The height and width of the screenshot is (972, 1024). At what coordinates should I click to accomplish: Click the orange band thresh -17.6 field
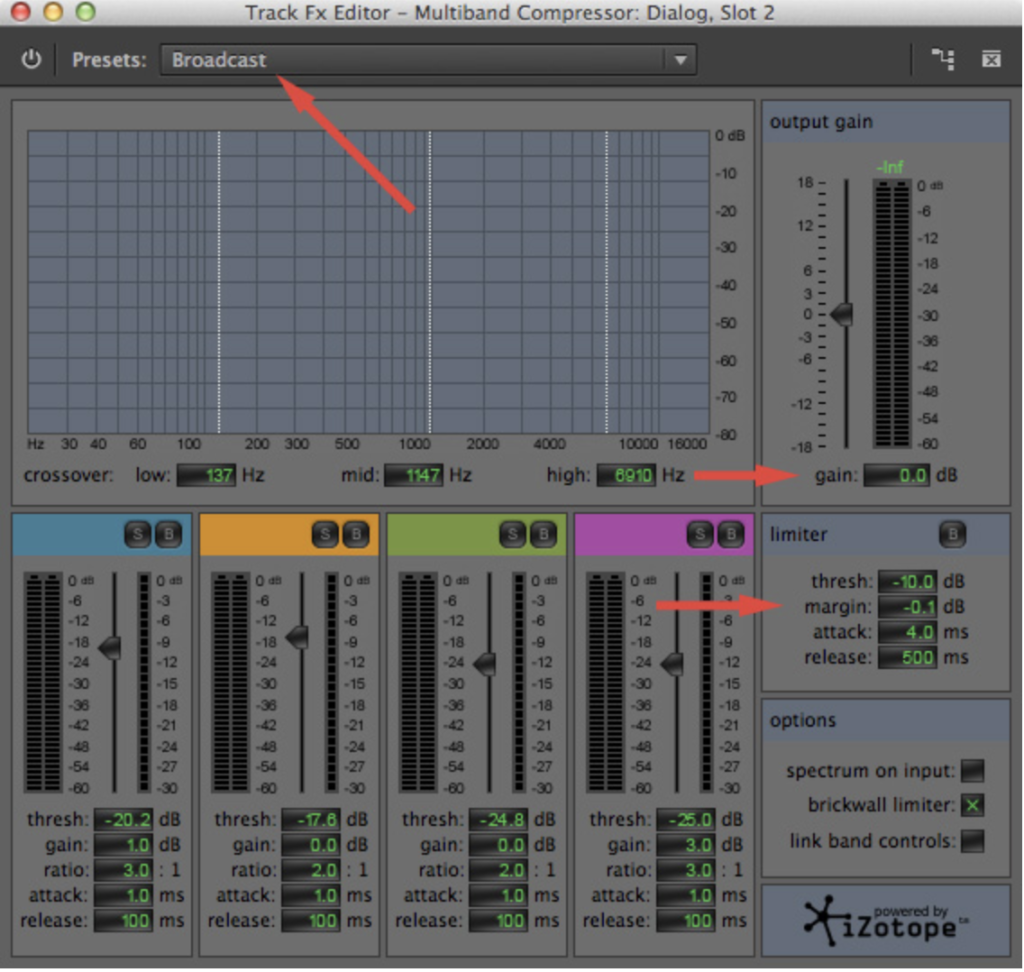tap(311, 819)
